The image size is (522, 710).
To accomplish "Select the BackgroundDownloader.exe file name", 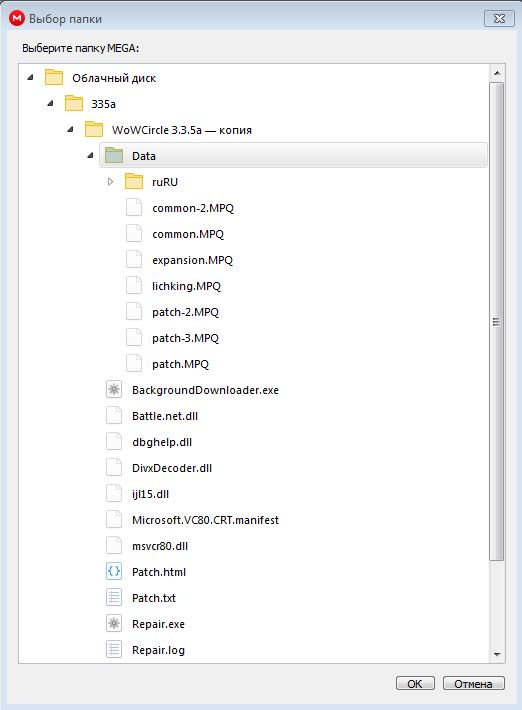I will point(206,390).
